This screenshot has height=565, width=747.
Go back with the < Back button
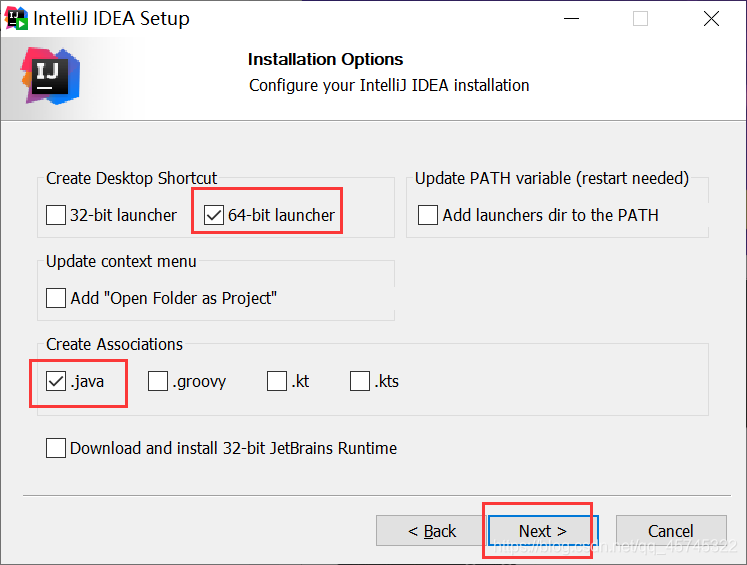point(432,531)
